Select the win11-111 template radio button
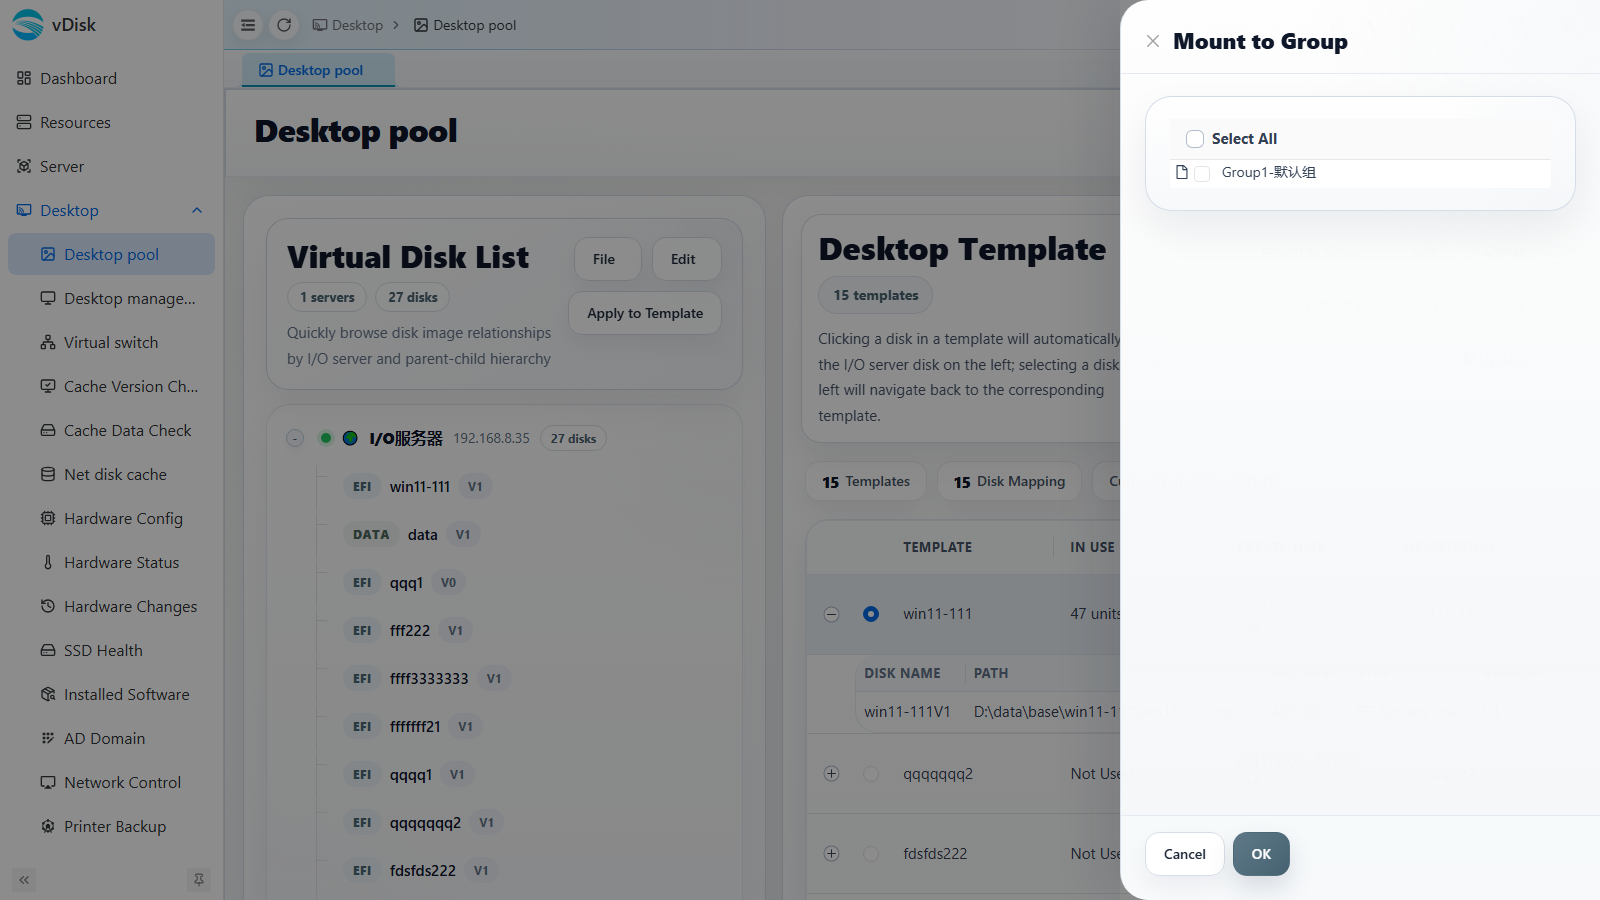Viewport: 1600px width, 900px height. coord(871,614)
